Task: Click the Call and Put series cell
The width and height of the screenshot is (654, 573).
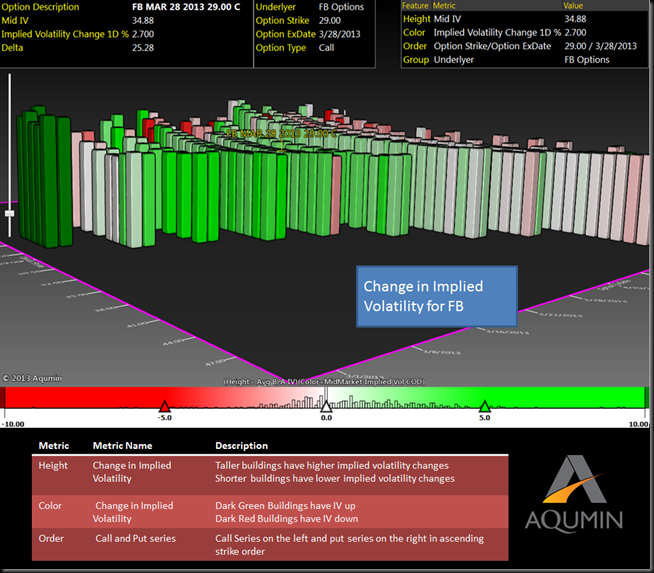Action: tap(136, 538)
